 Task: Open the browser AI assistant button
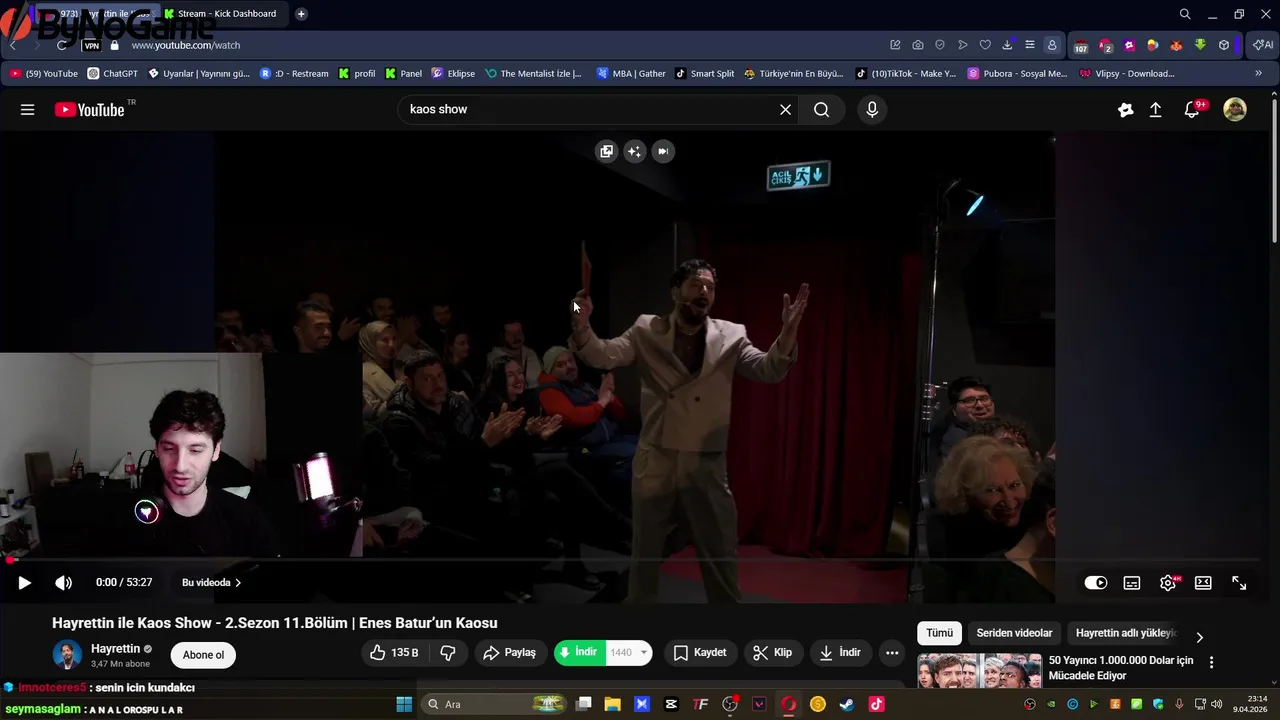click(x=1263, y=45)
